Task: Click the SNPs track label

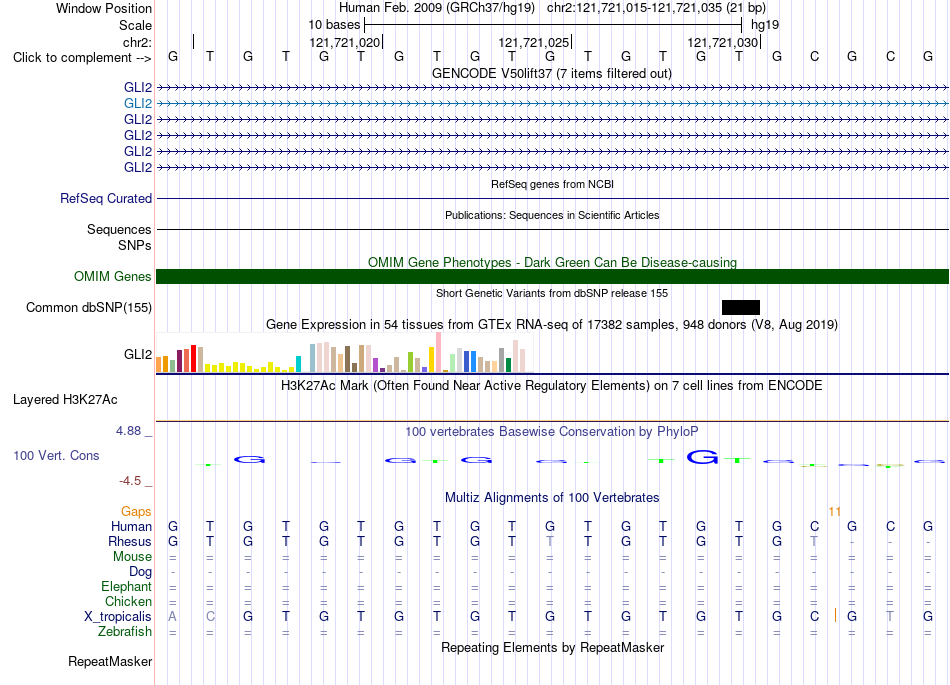Action: coord(135,245)
